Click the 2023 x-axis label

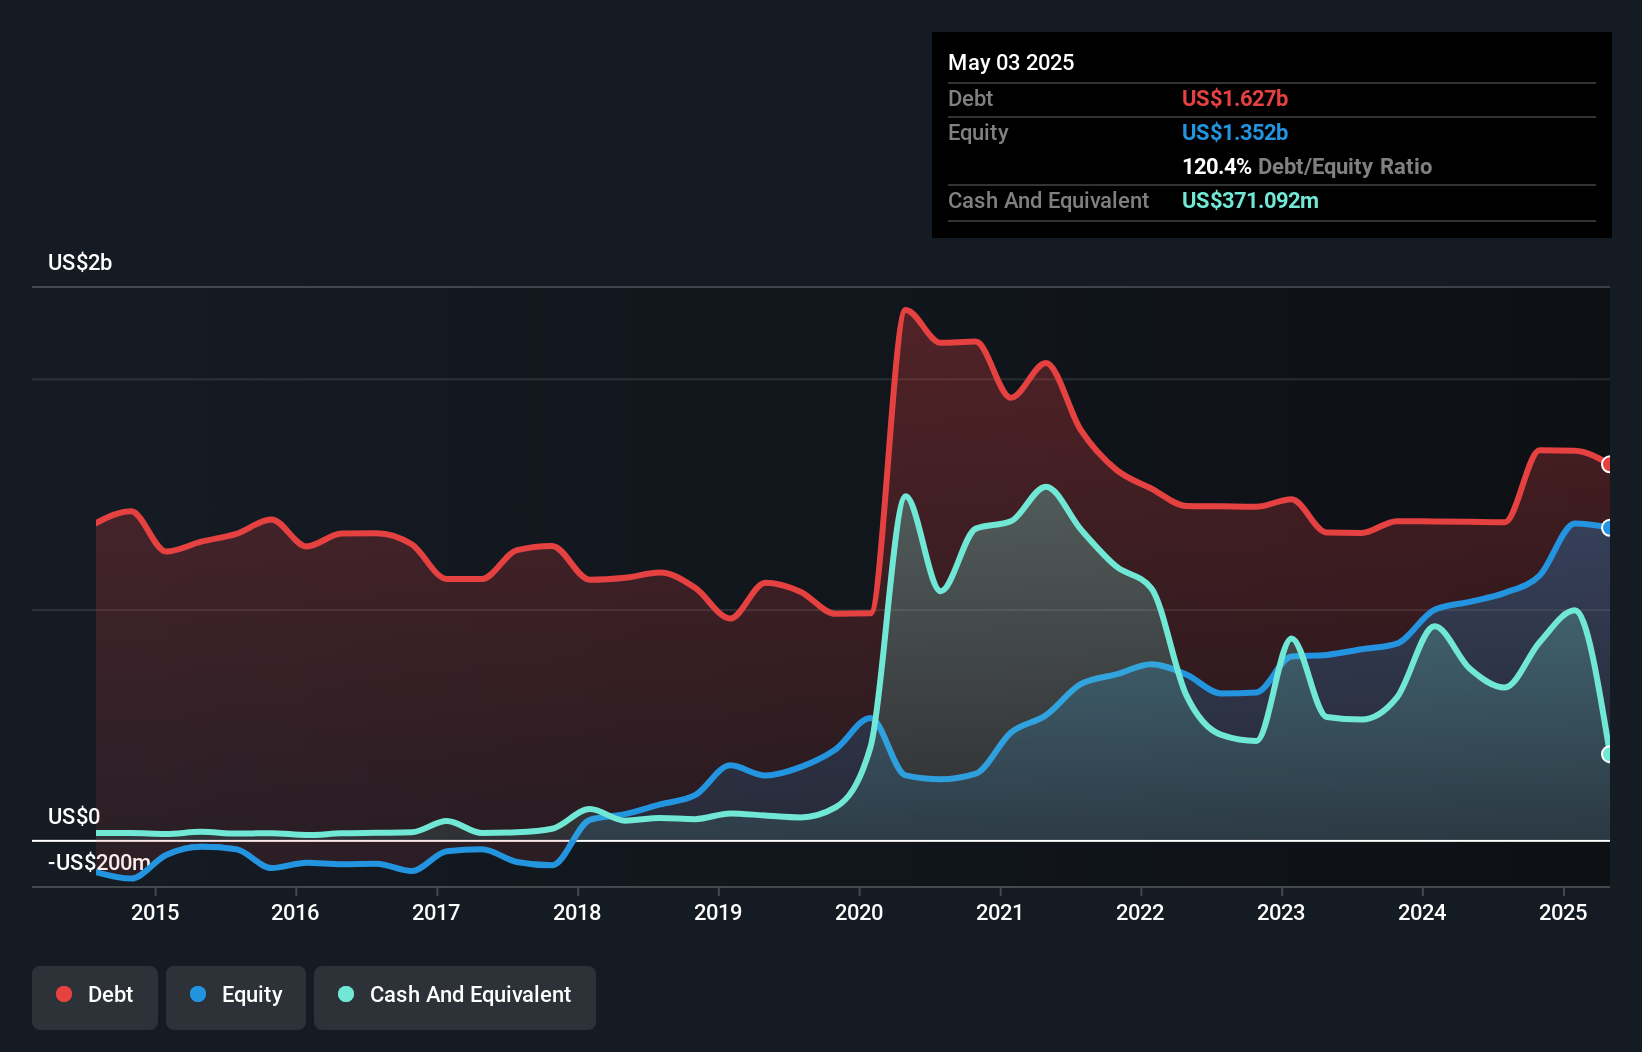1281,912
